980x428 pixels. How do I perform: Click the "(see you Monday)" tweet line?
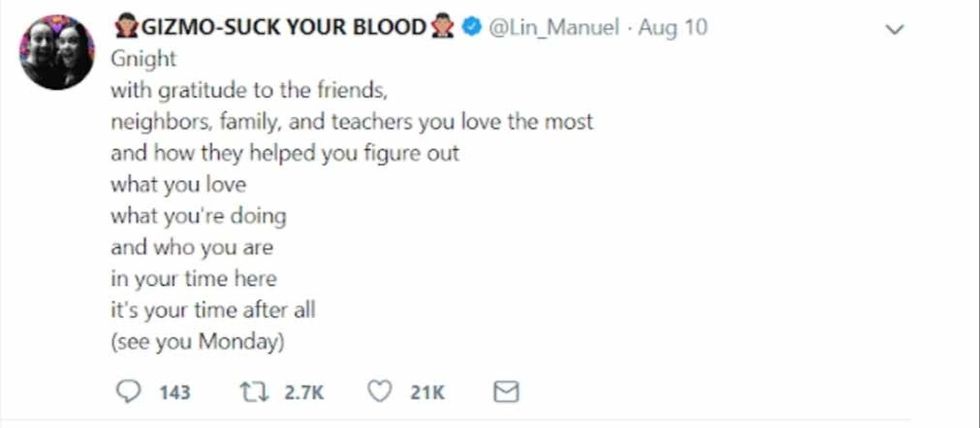[x=198, y=340]
